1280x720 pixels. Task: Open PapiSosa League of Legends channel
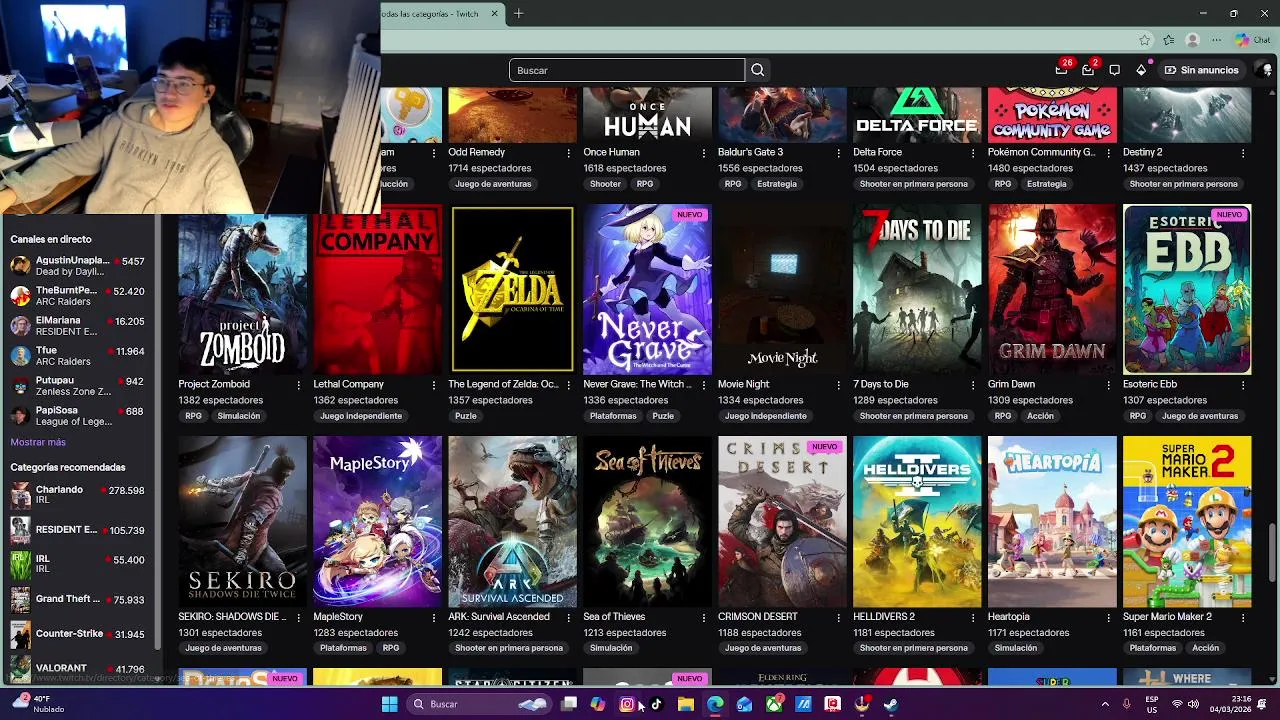click(78, 416)
